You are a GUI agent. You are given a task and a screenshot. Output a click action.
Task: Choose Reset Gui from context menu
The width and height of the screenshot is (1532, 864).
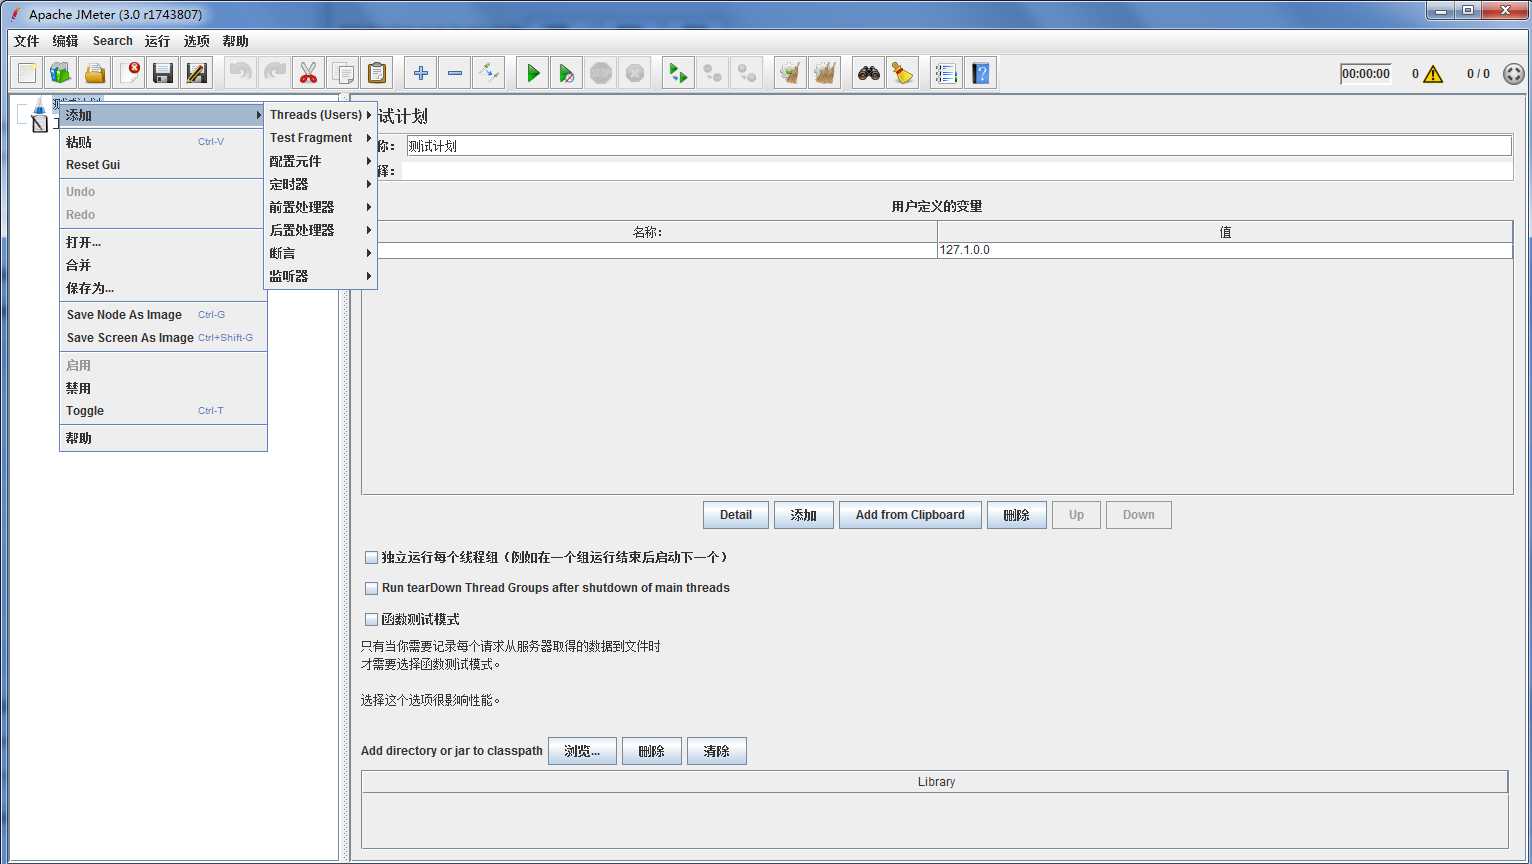pos(163,165)
